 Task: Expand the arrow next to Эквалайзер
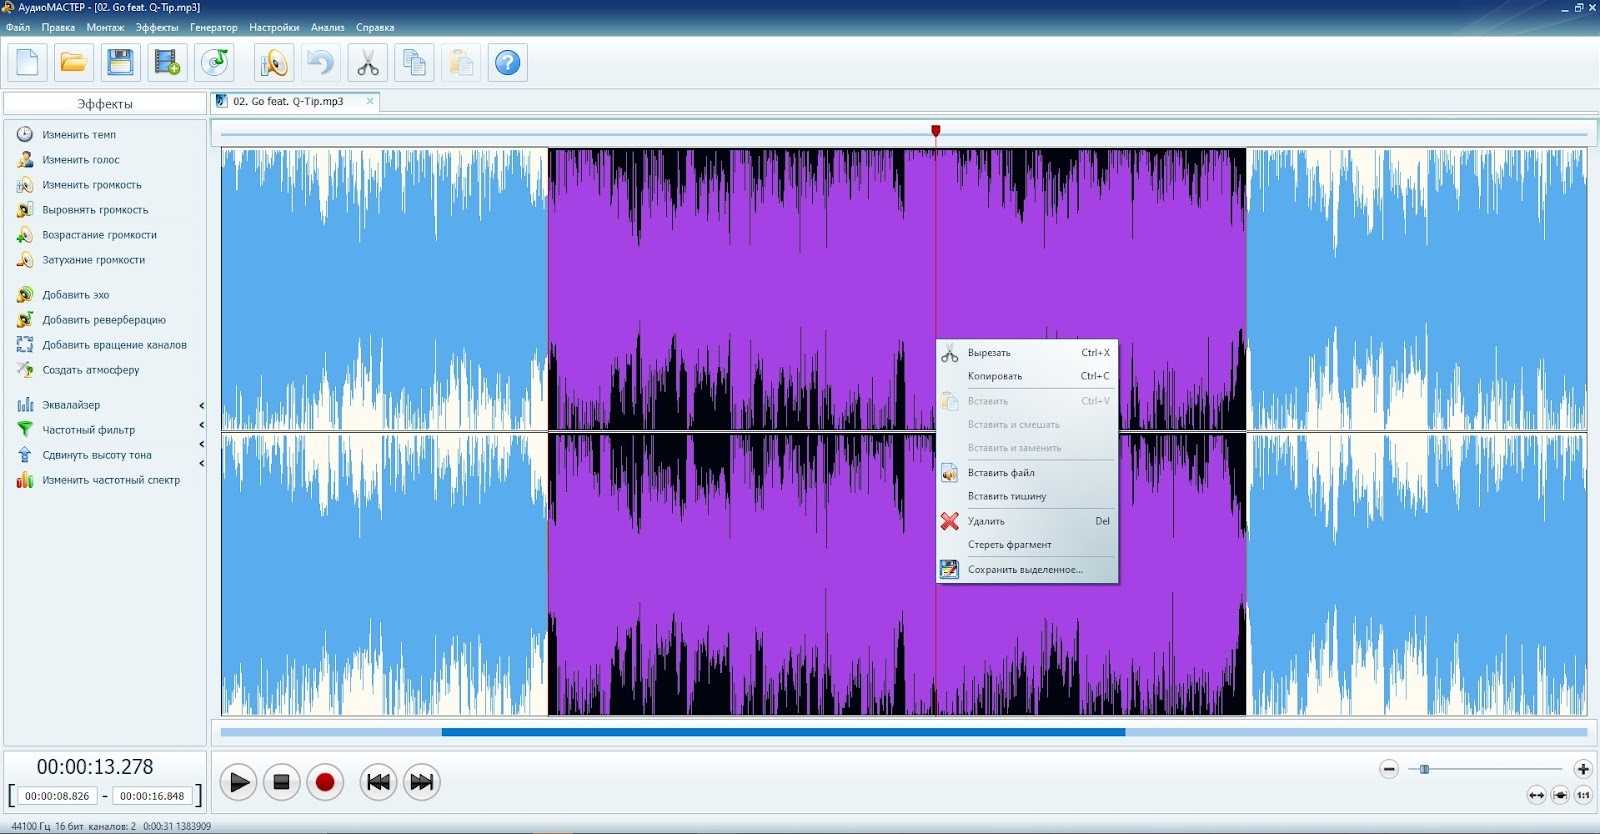[201, 406]
